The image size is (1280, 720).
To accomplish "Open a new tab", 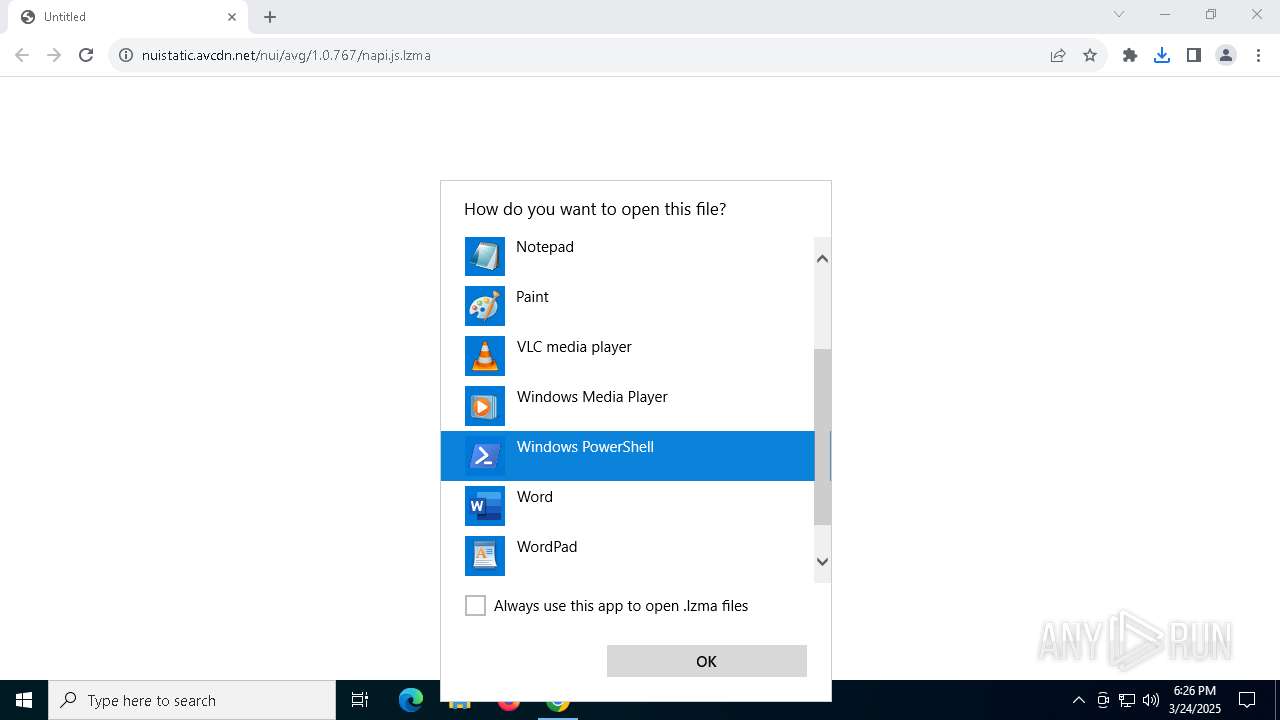I will click(x=270, y=17).
